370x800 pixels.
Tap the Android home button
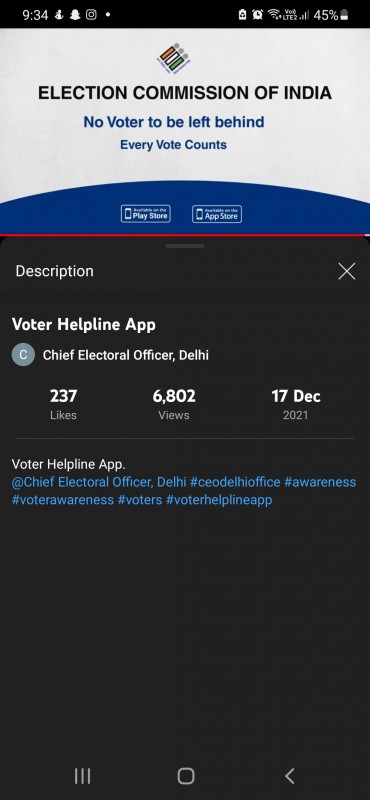click(x=185, y=776)
